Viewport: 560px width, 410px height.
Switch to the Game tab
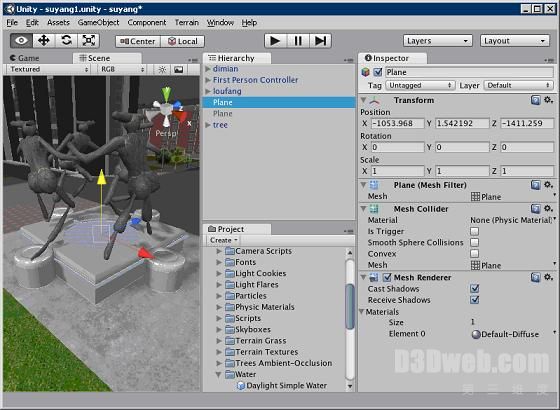[x=24, y=58]
